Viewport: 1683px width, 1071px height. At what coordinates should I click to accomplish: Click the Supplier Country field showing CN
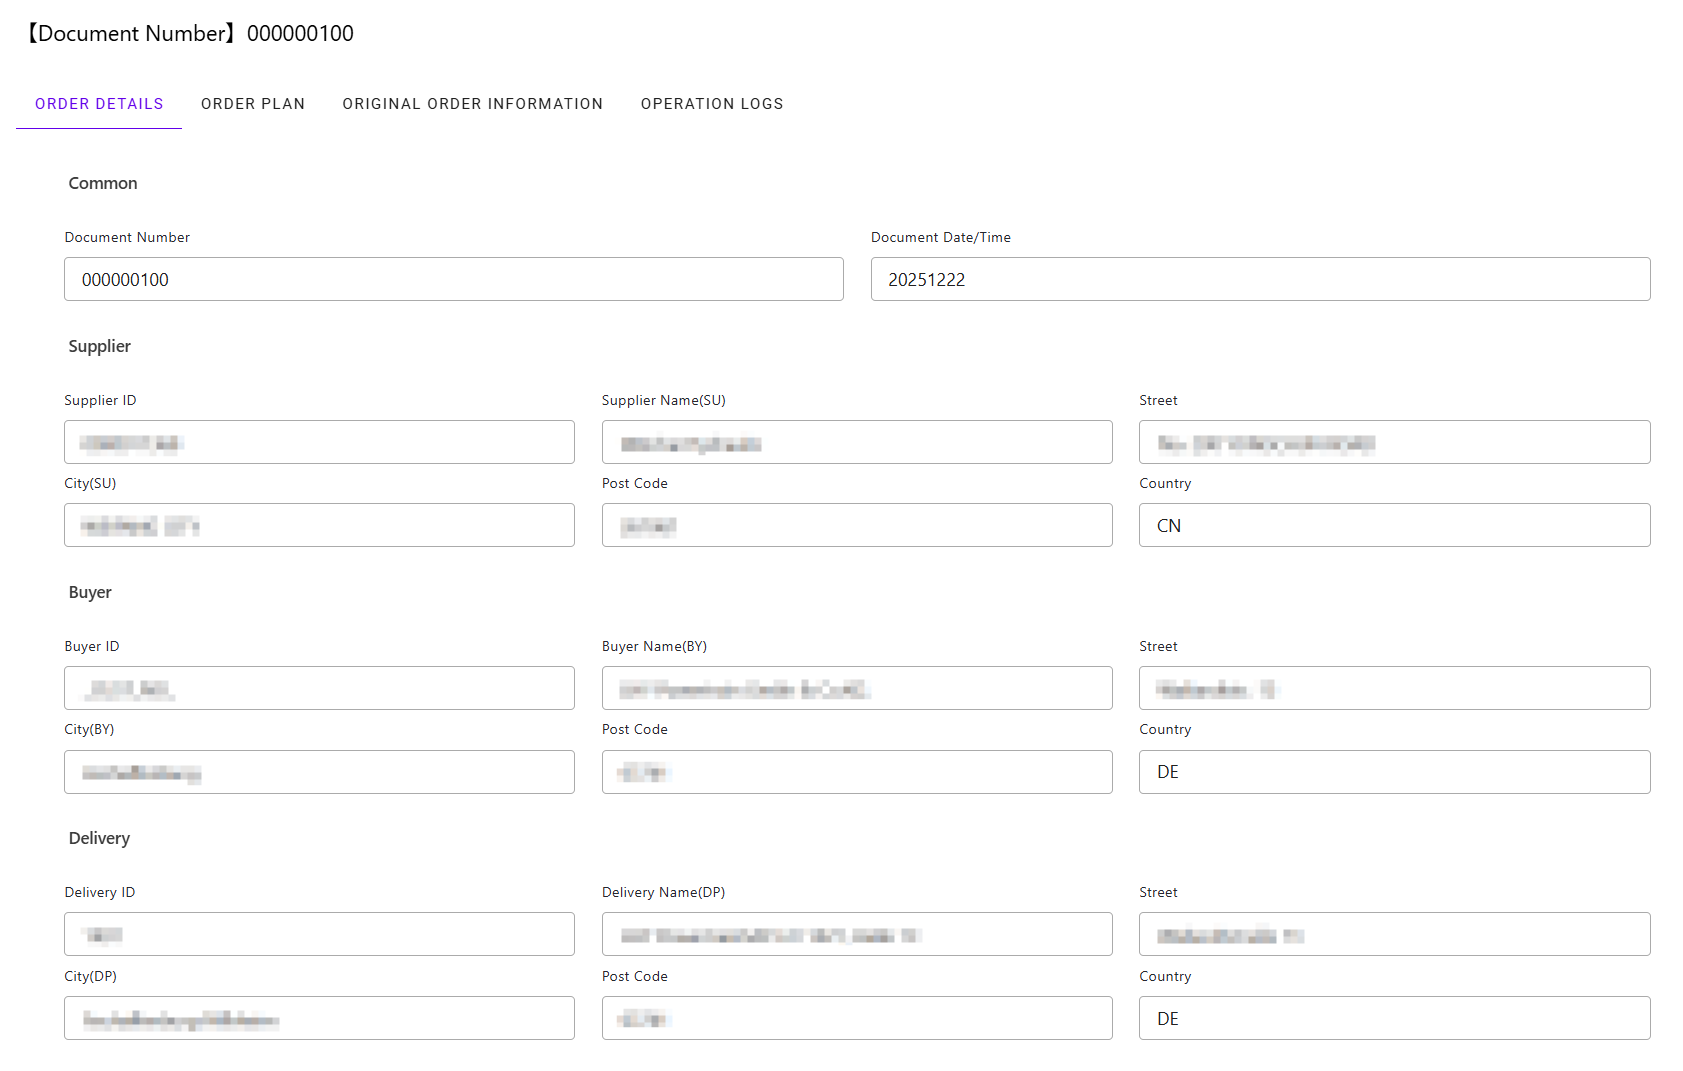point(1393,525)
